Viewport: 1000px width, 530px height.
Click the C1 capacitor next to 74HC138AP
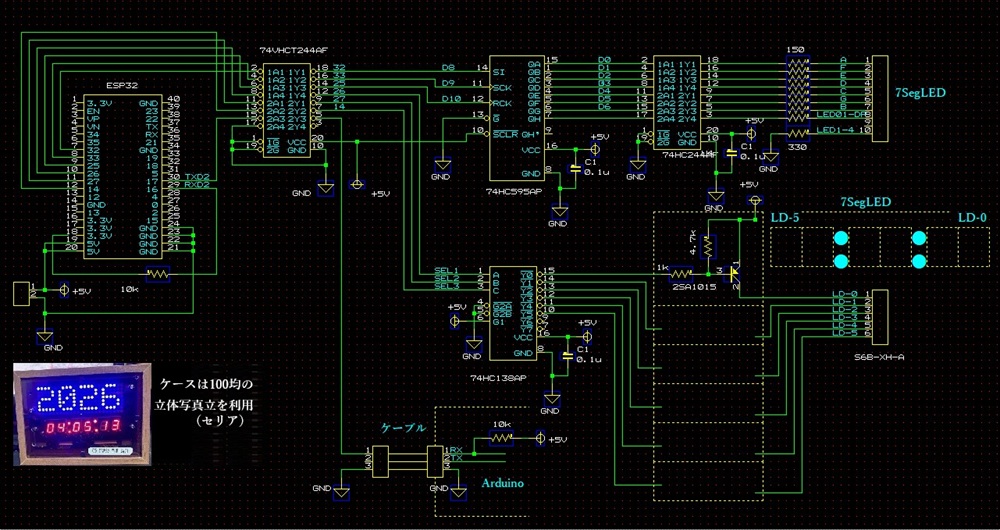point(570,354)
